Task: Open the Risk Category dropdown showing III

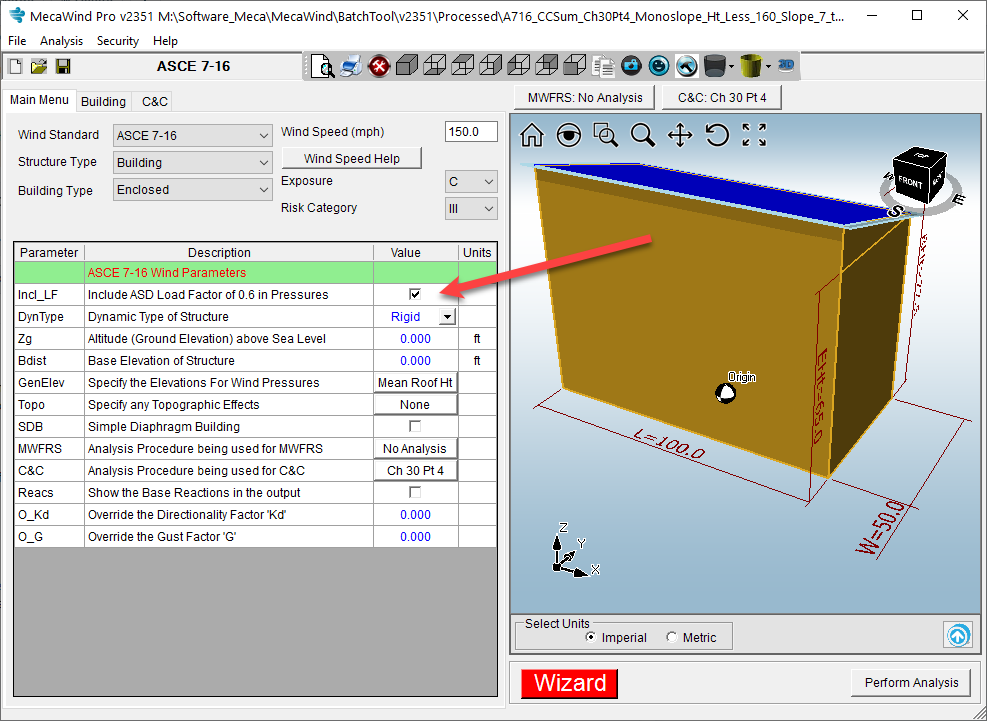Action: 471,208
